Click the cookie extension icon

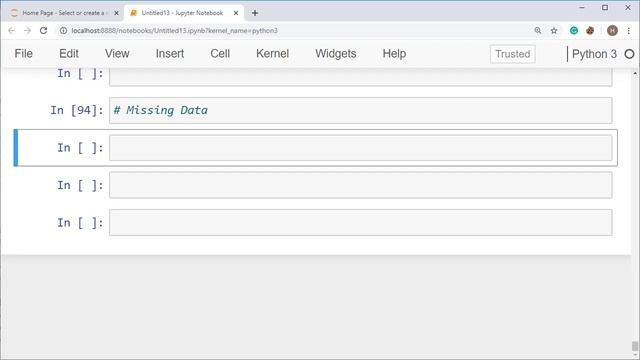(590, 31)
